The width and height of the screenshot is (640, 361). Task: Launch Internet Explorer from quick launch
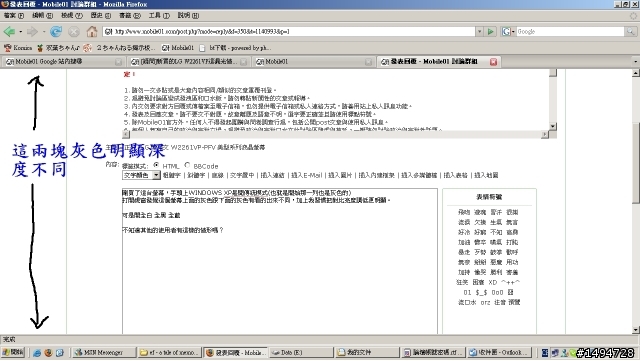point(37,352)
